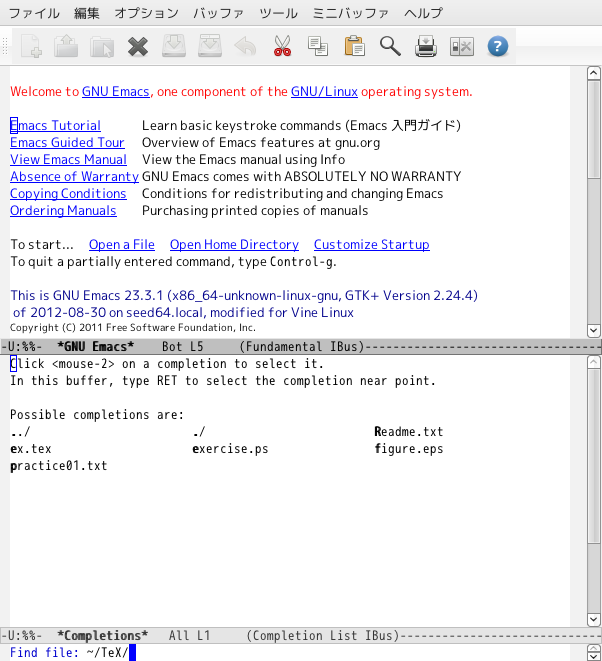Open the オプション menu

coord(147,13)
